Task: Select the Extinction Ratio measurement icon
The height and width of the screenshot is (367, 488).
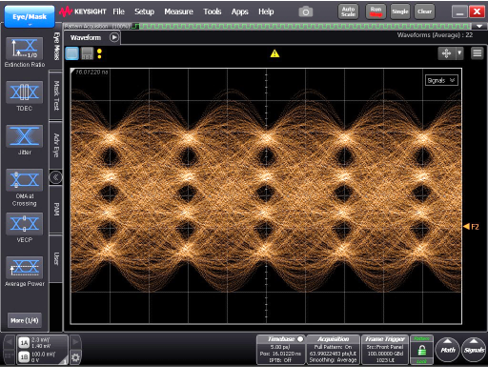Action: pos(25,49)
